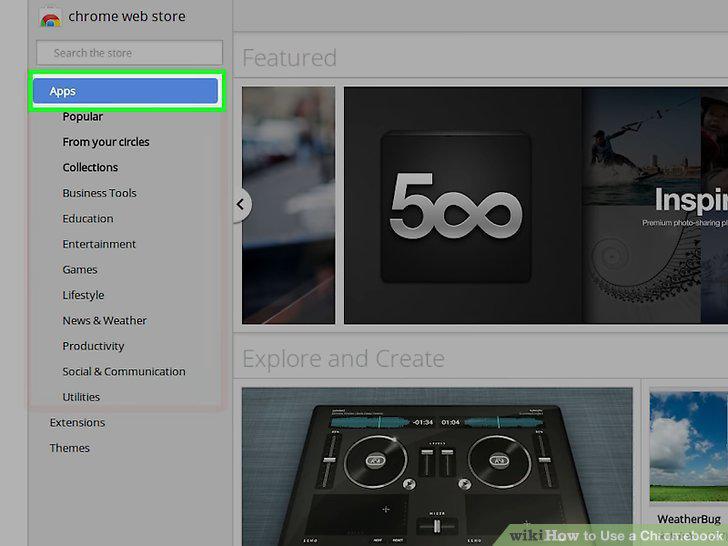Select Social & Communication category
The height and width of the screenshot is (546, 728).
(124, 372)
